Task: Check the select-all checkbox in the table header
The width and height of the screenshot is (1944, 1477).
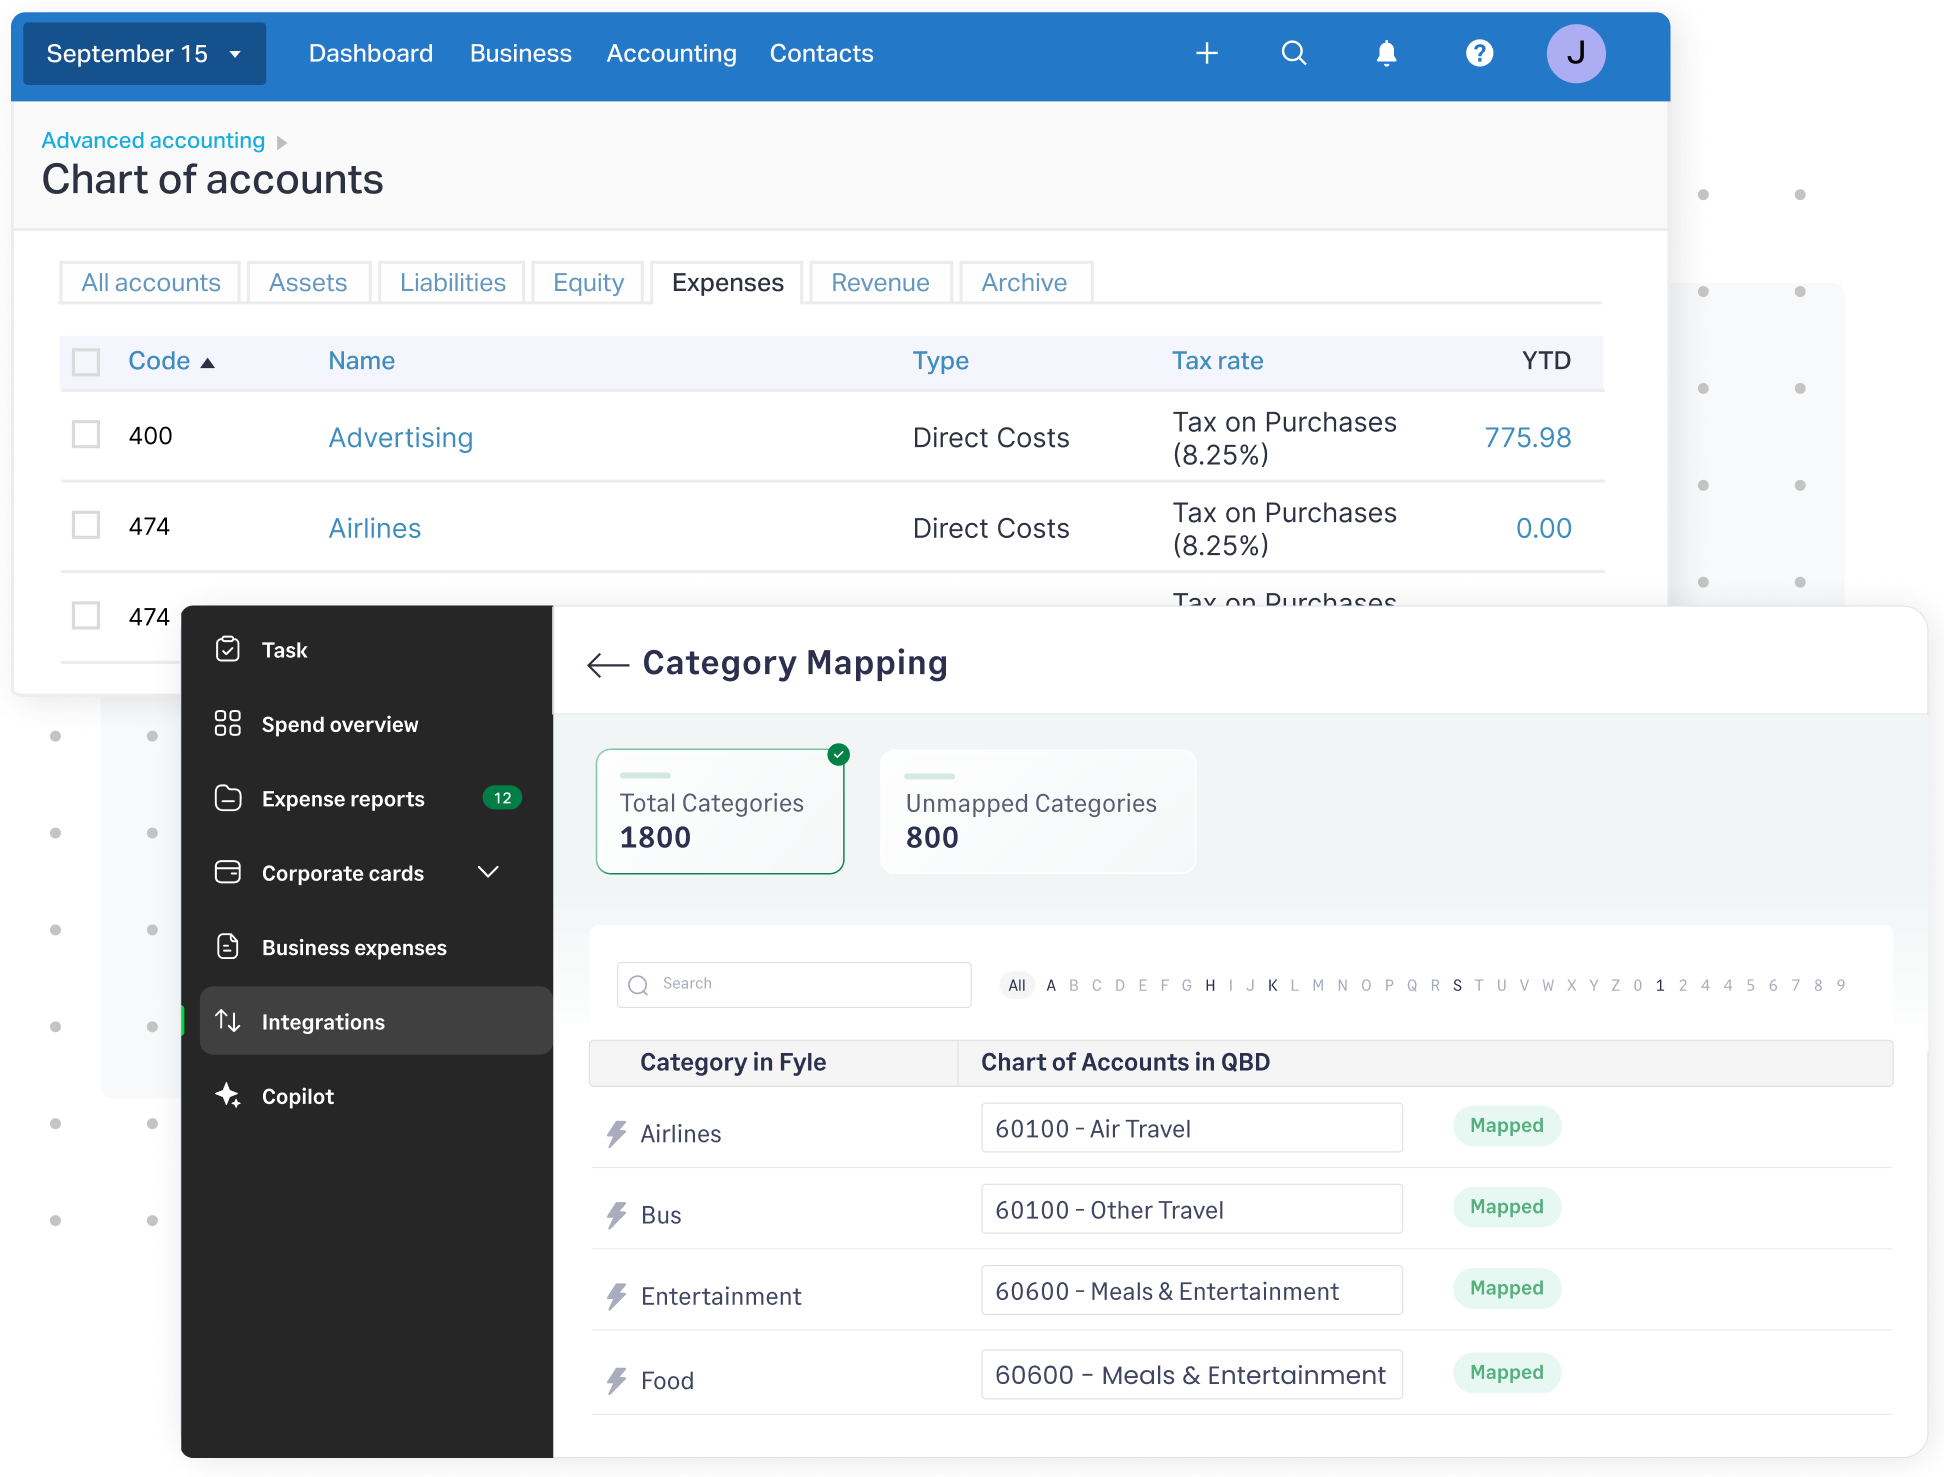Action: point(86,361)
